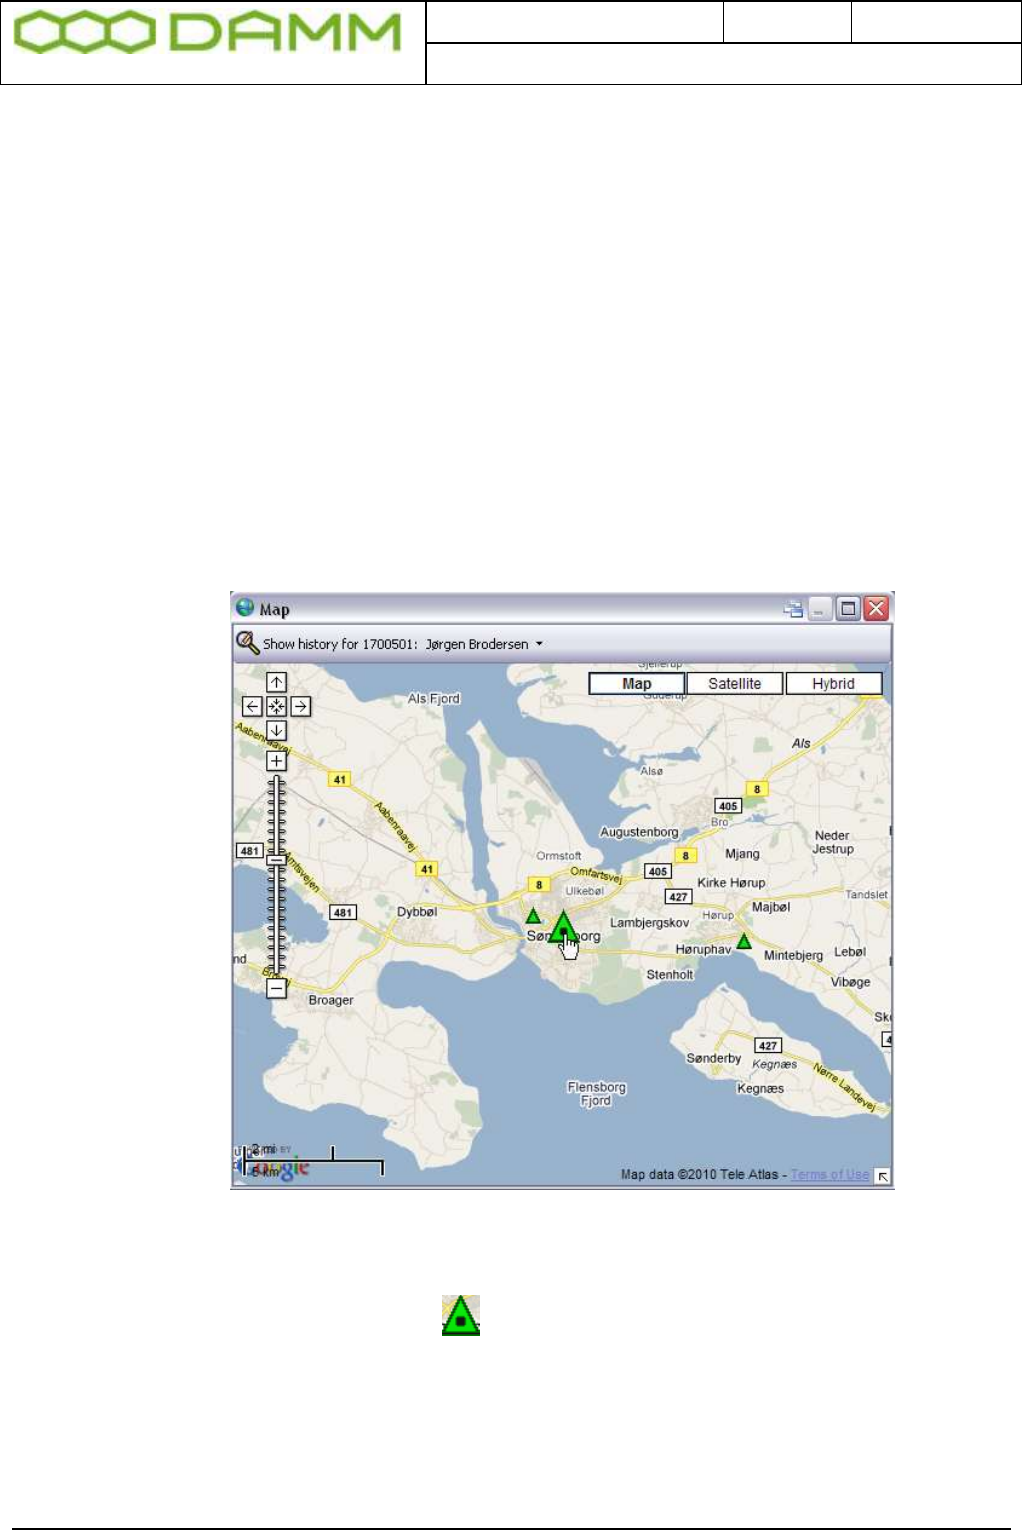Screen dimensions: 1022x1530
Task: Click the Mintebjerg label
Action: [793, 955]
